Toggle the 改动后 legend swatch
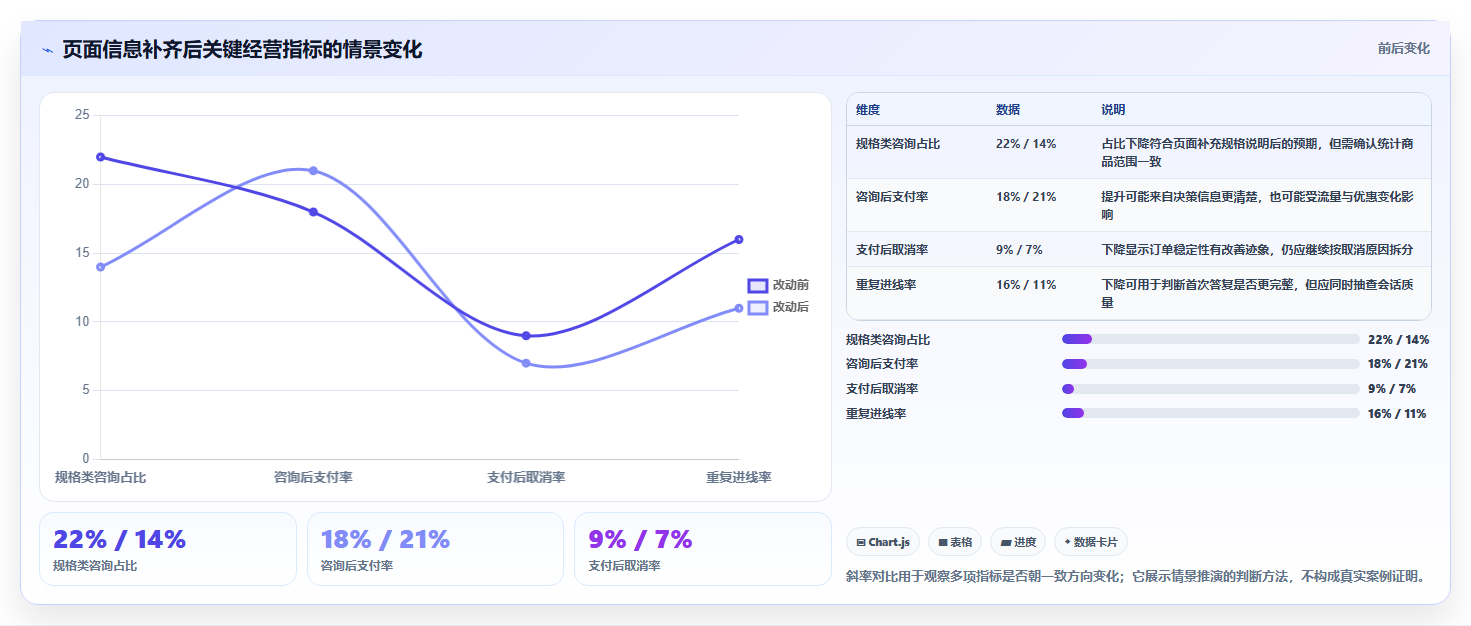 click(x=758, y=307)
